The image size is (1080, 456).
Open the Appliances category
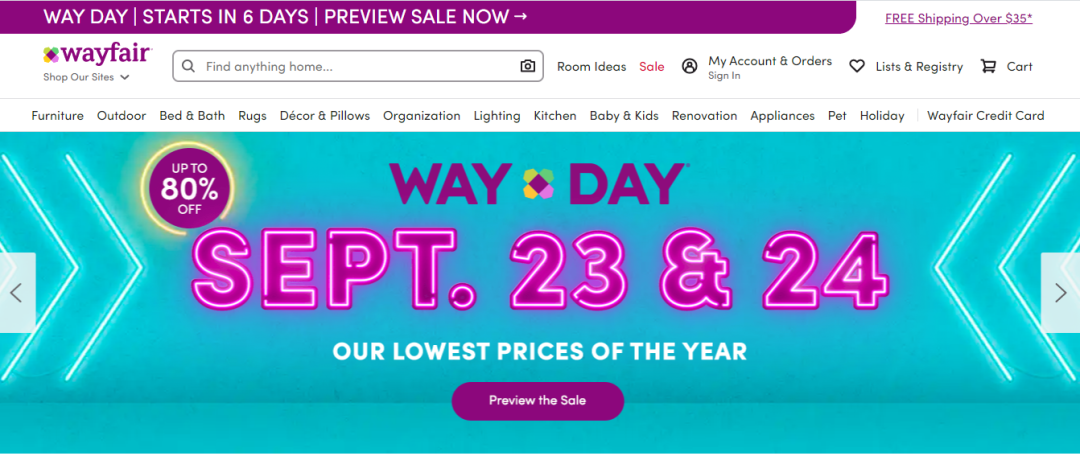782,115
